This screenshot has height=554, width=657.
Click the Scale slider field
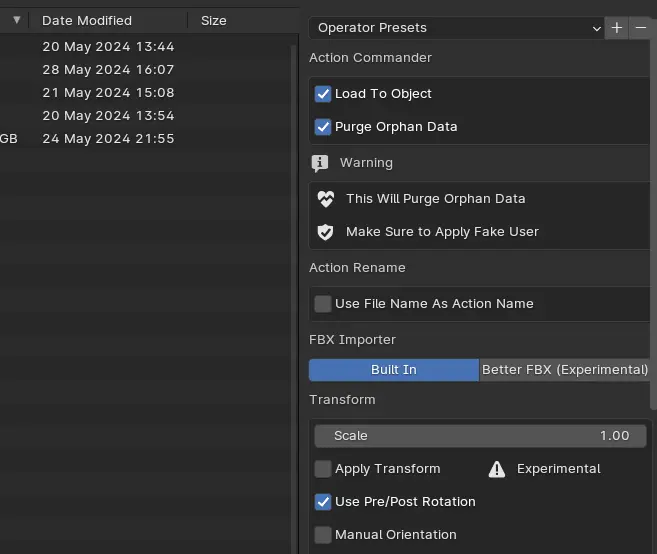(x=480, y=436)
